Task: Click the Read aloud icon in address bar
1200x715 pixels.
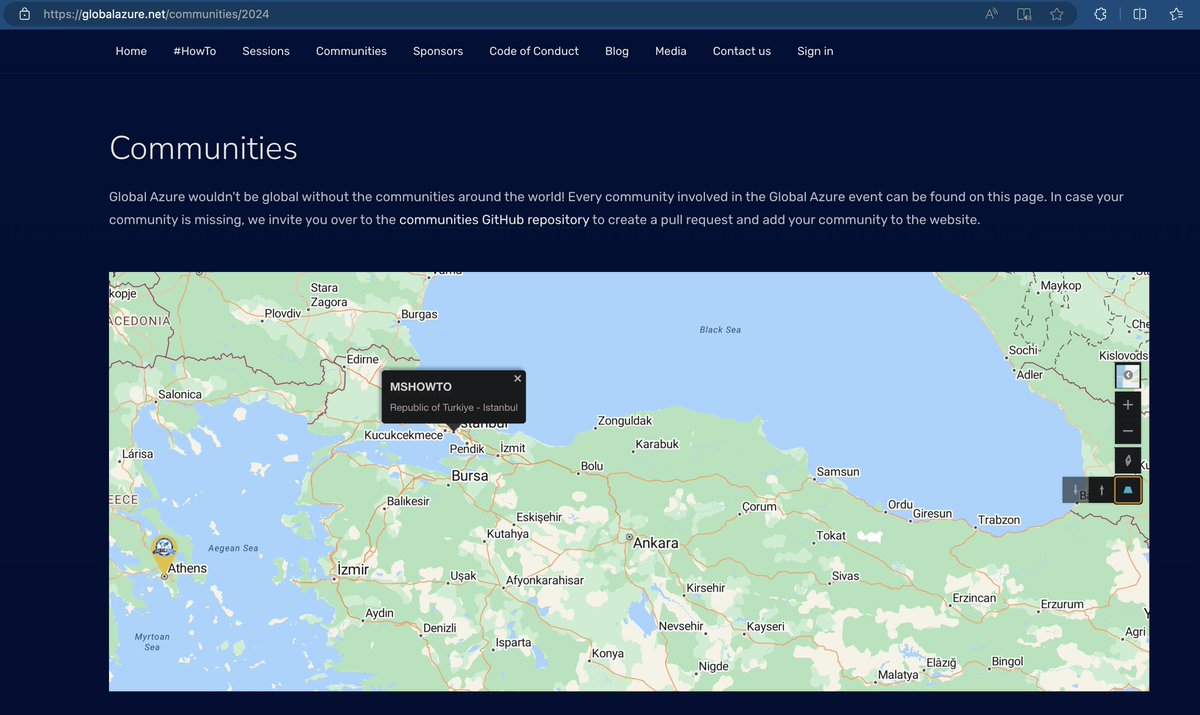Action: pyautogui.click(x=991, y=14)
